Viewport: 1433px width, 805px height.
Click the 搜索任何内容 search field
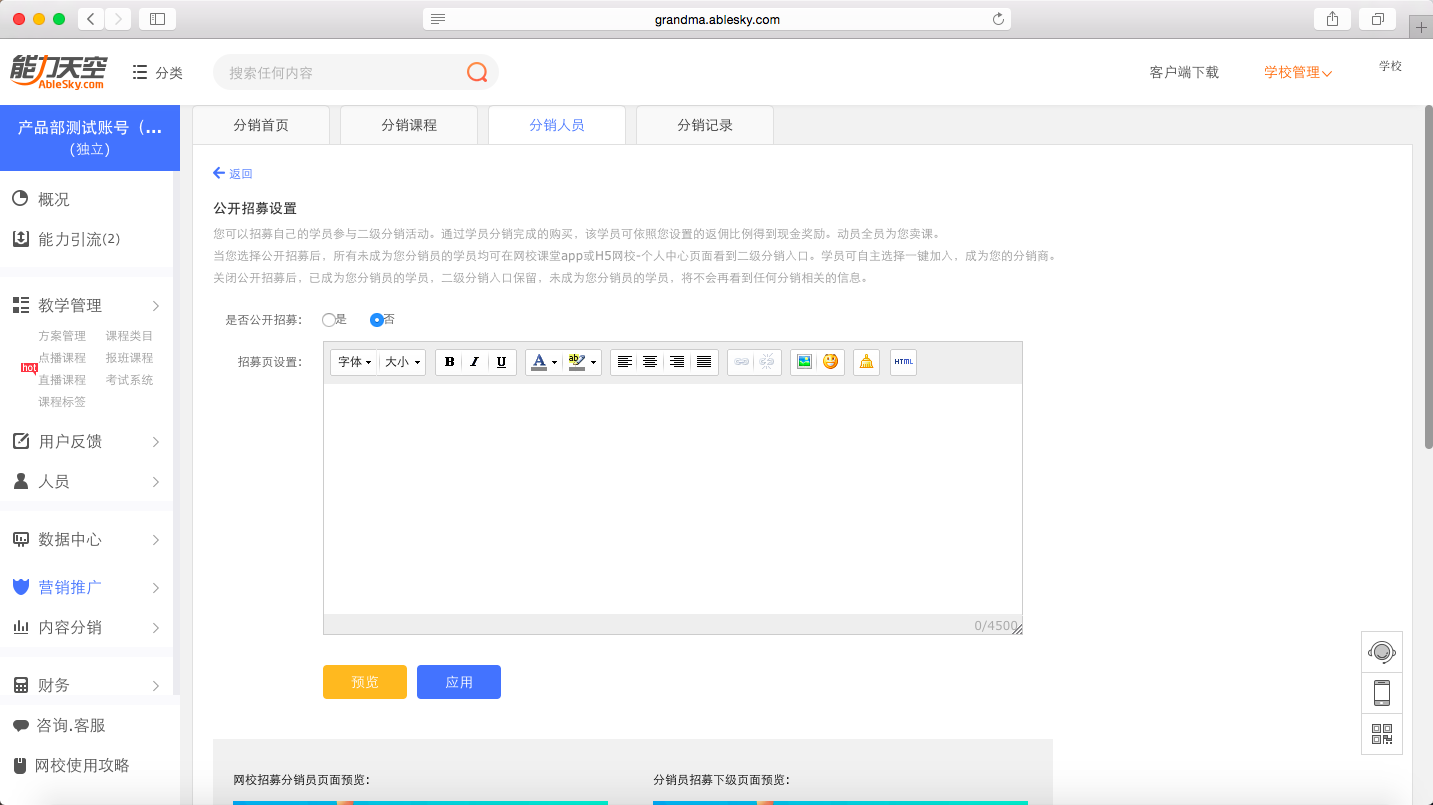point(340,72)
